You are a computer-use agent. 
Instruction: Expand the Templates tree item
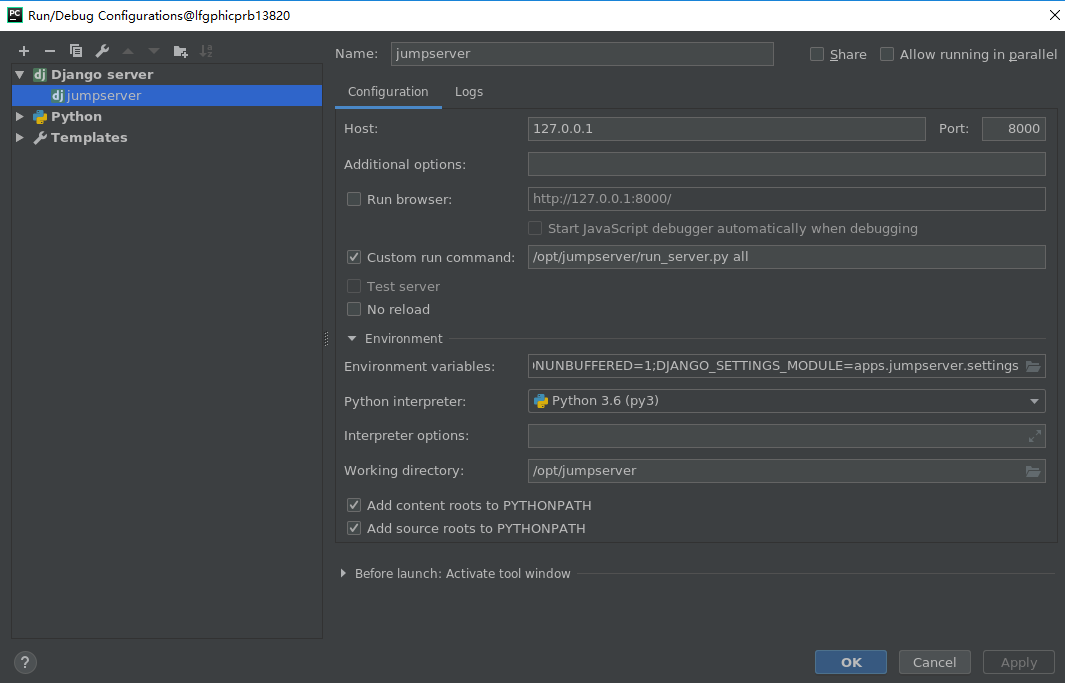point(19,137)
